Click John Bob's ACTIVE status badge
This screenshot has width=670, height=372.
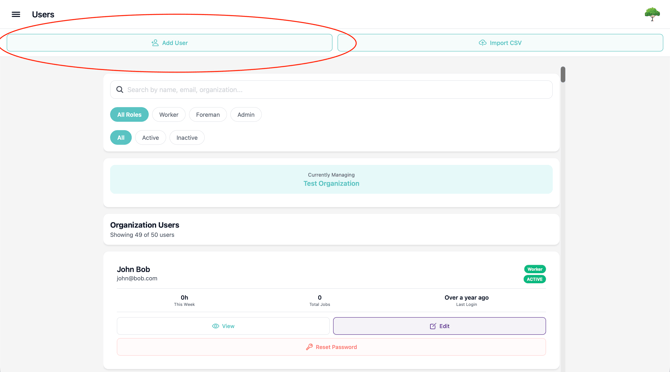535,279
